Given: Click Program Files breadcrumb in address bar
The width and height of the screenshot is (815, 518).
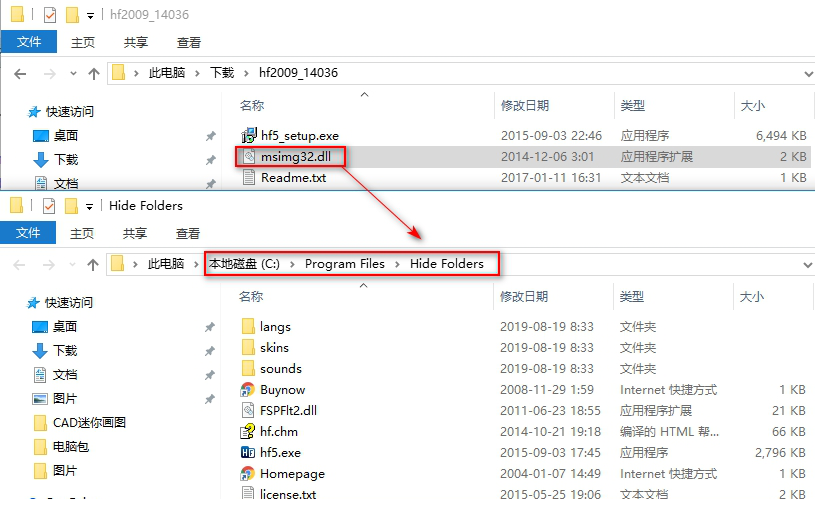Looking at the screenshot, I should coord(345,264).
